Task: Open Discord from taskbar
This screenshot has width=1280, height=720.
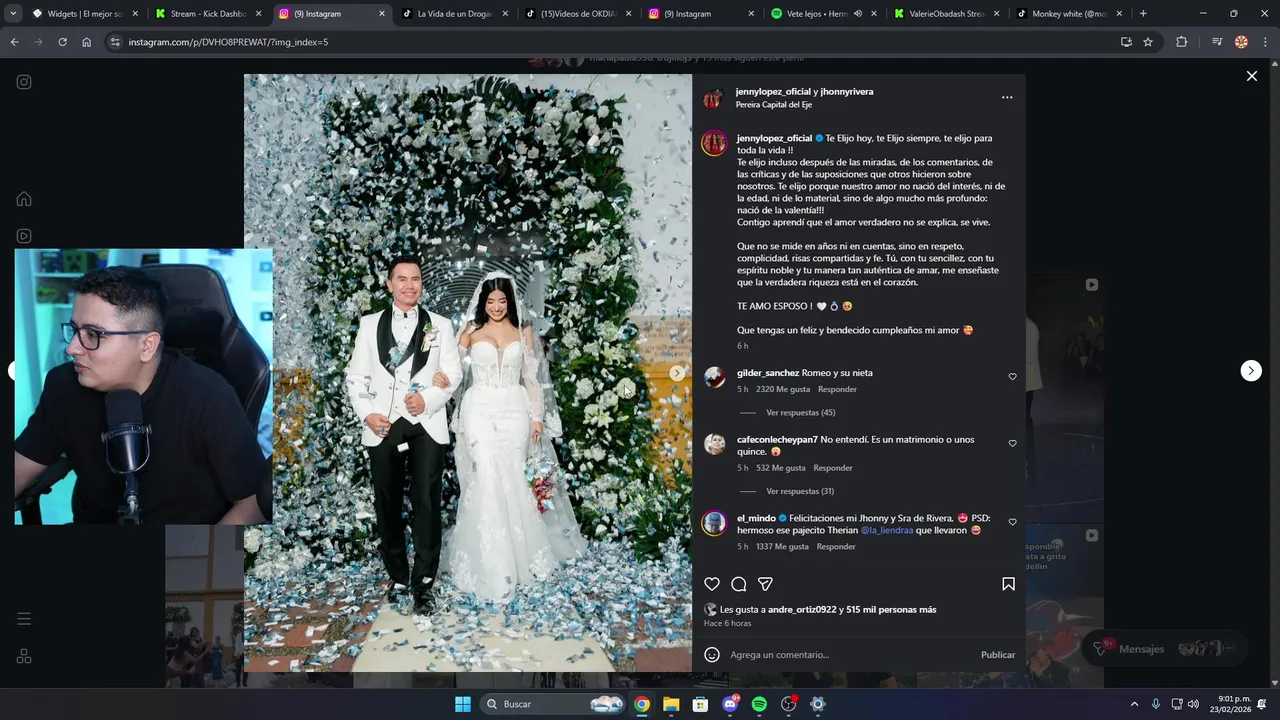Action: [x=730, y=704]
